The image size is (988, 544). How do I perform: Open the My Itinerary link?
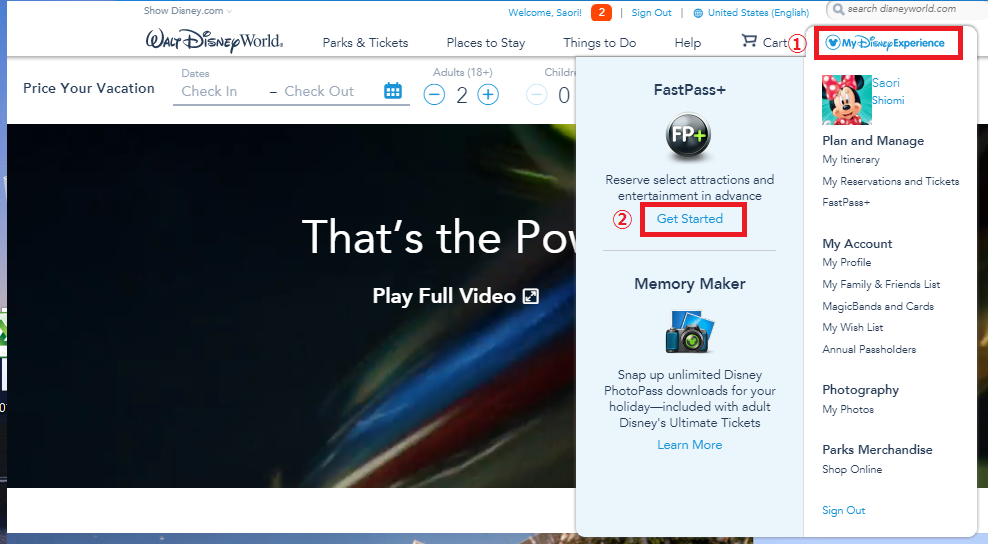(851, 159)
